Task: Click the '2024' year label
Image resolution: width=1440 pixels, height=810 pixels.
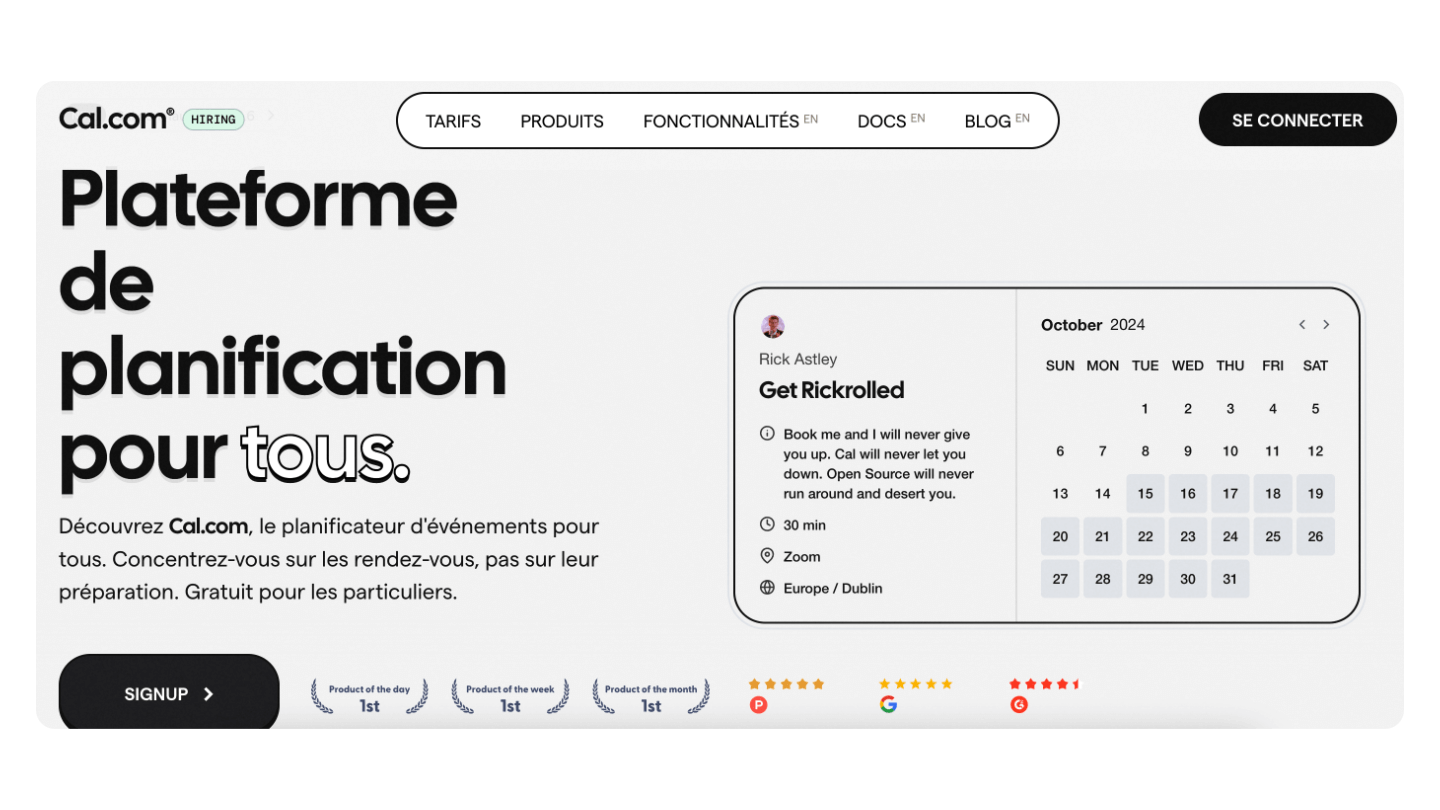Action: point(1128,325)
